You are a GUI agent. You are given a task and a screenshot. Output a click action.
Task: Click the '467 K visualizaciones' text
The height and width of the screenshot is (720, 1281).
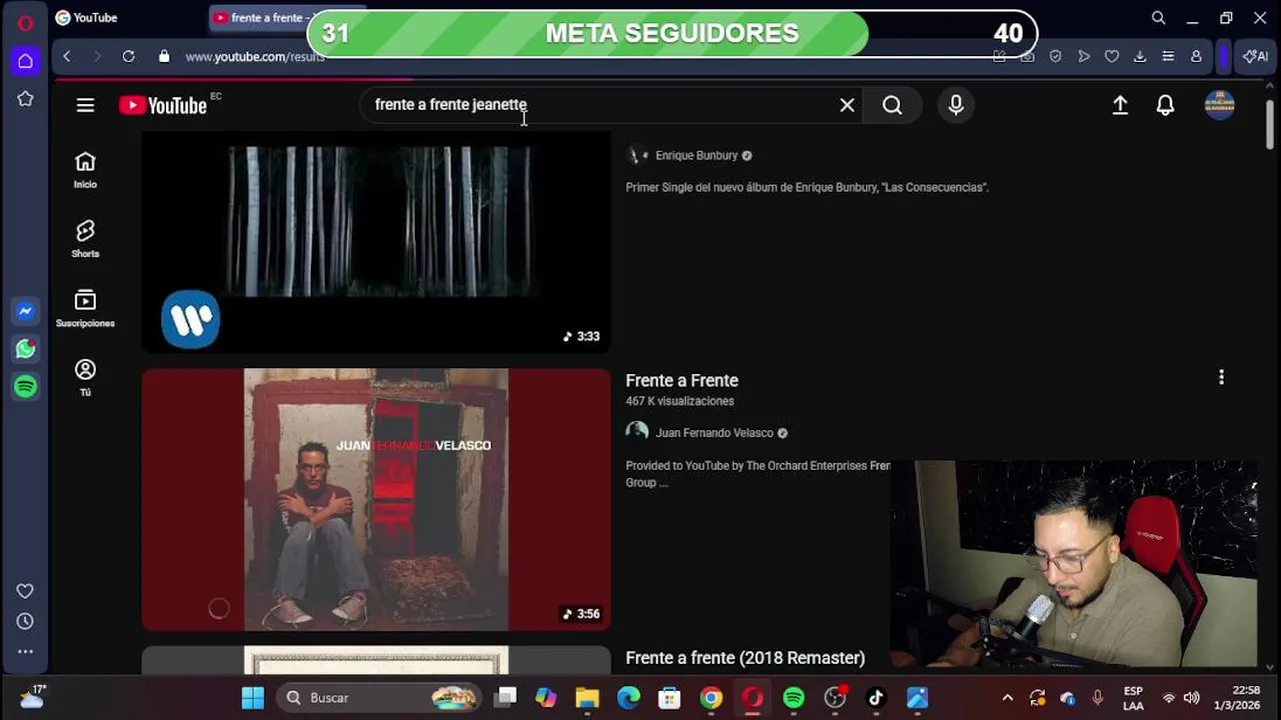coord(680,401)
